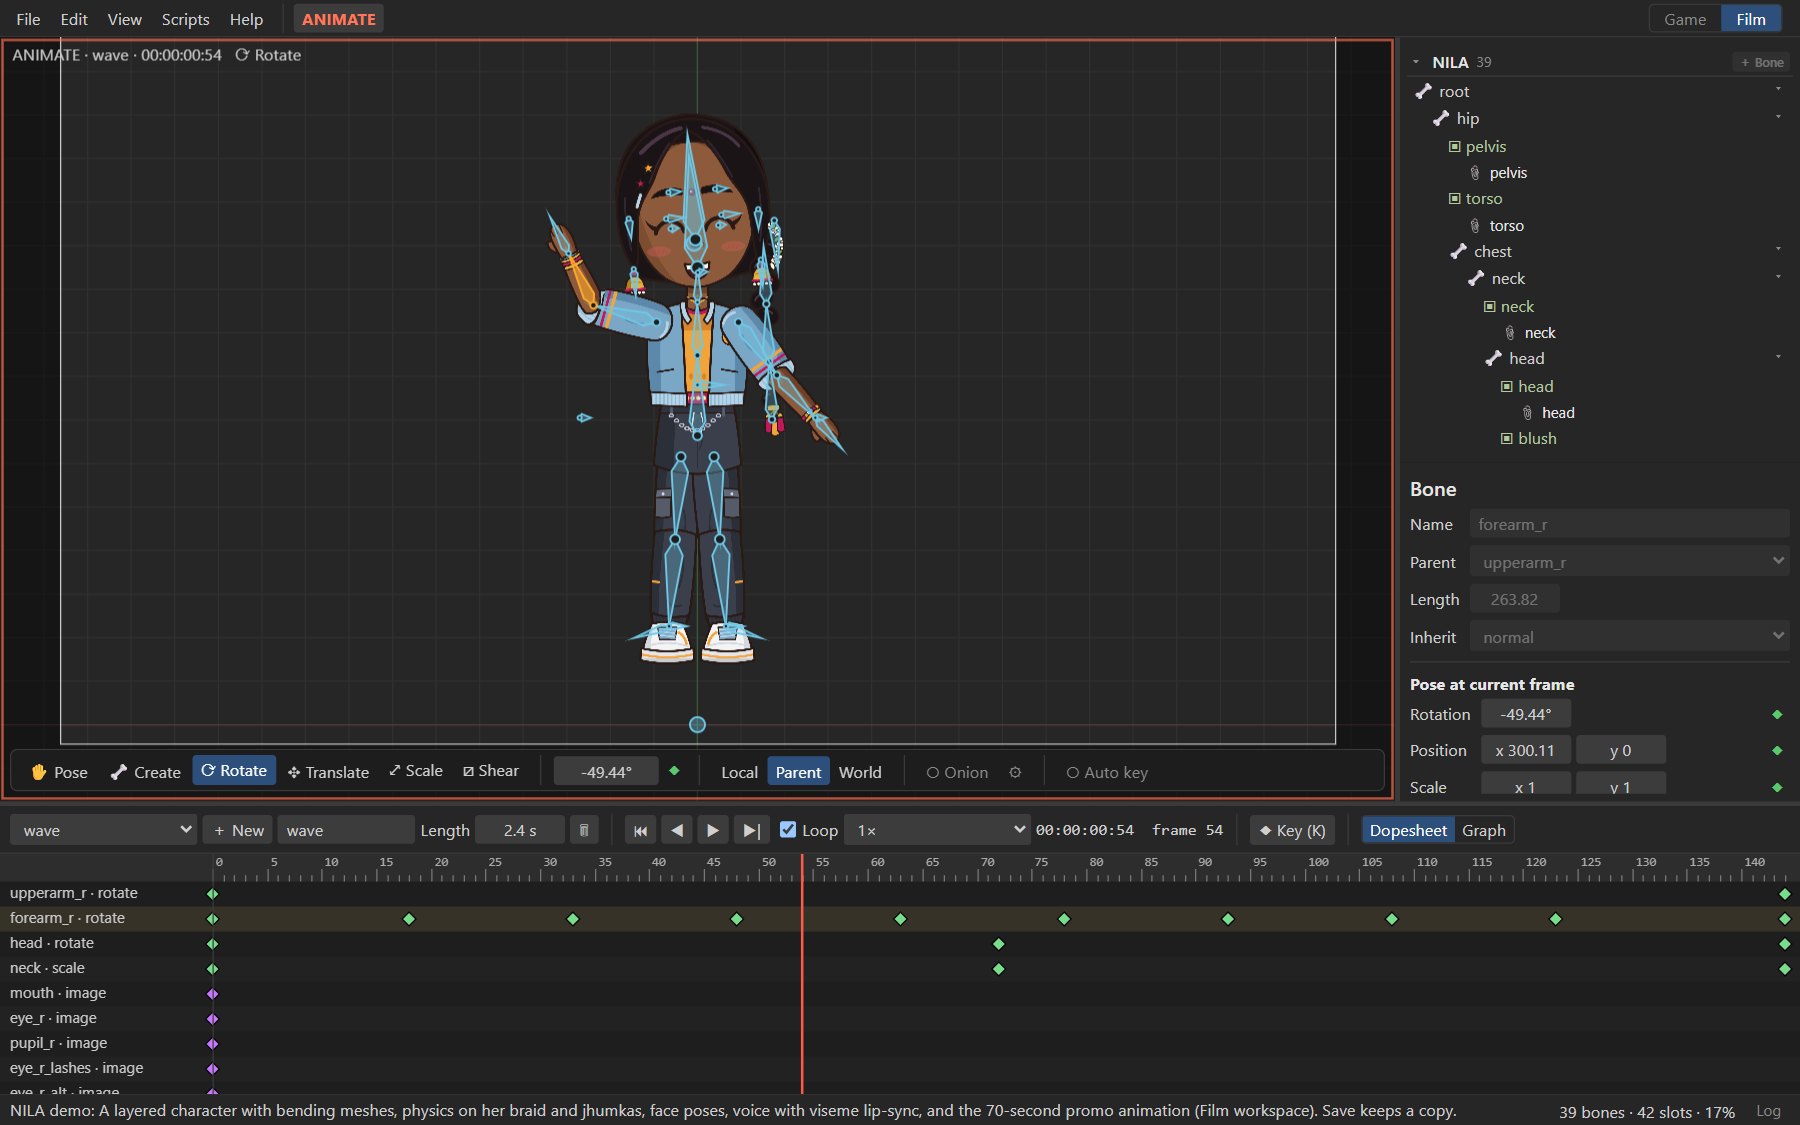The width and height of the screenshot is (1800, 1125).
Task: Open onion skin settings gear
Action: point(1015,772)
